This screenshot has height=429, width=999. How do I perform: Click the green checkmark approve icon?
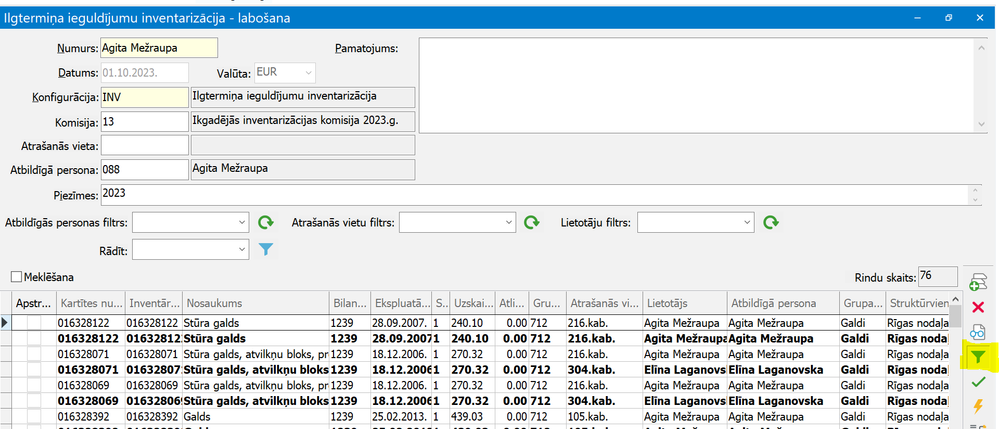click(x=978, y=382)
